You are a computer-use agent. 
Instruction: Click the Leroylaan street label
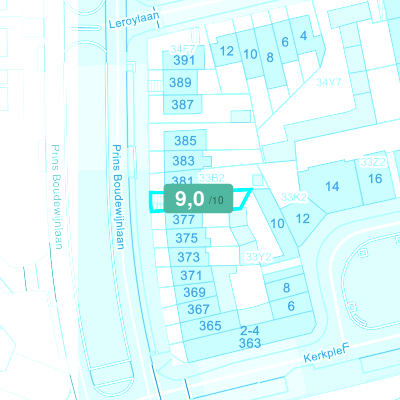point(134,20)
